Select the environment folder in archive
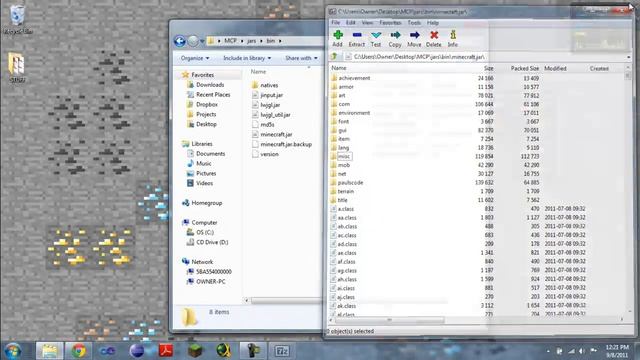This screenshot has width=640, height=360. (x=354, y=113)
